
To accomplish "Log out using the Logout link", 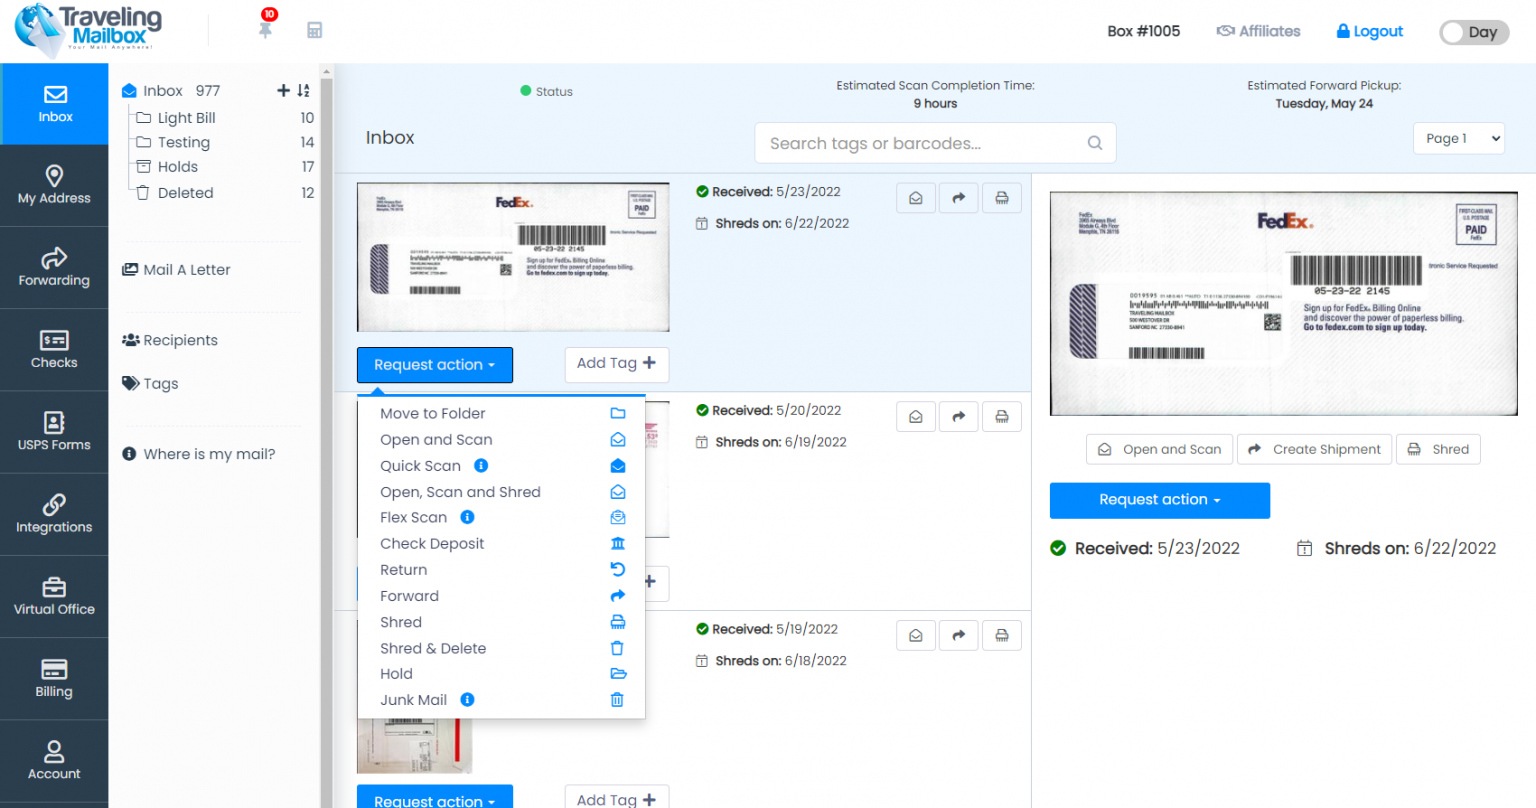I will point(1369,31).
